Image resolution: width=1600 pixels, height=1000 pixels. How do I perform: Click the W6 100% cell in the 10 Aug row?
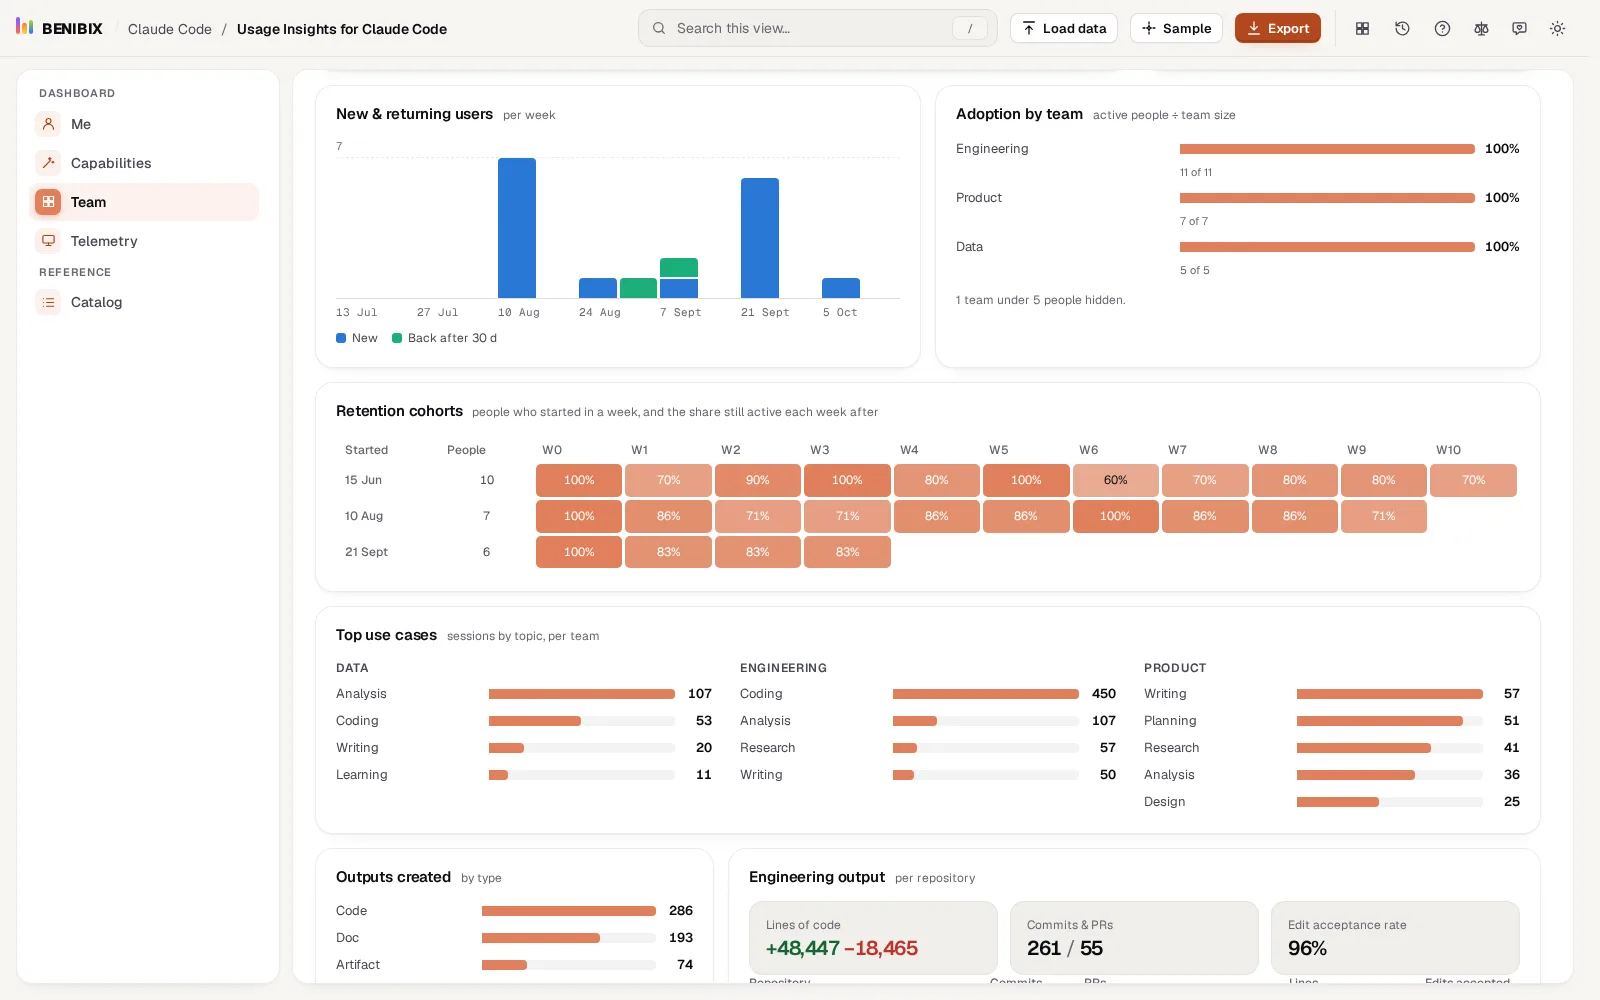pos(1115,516)
